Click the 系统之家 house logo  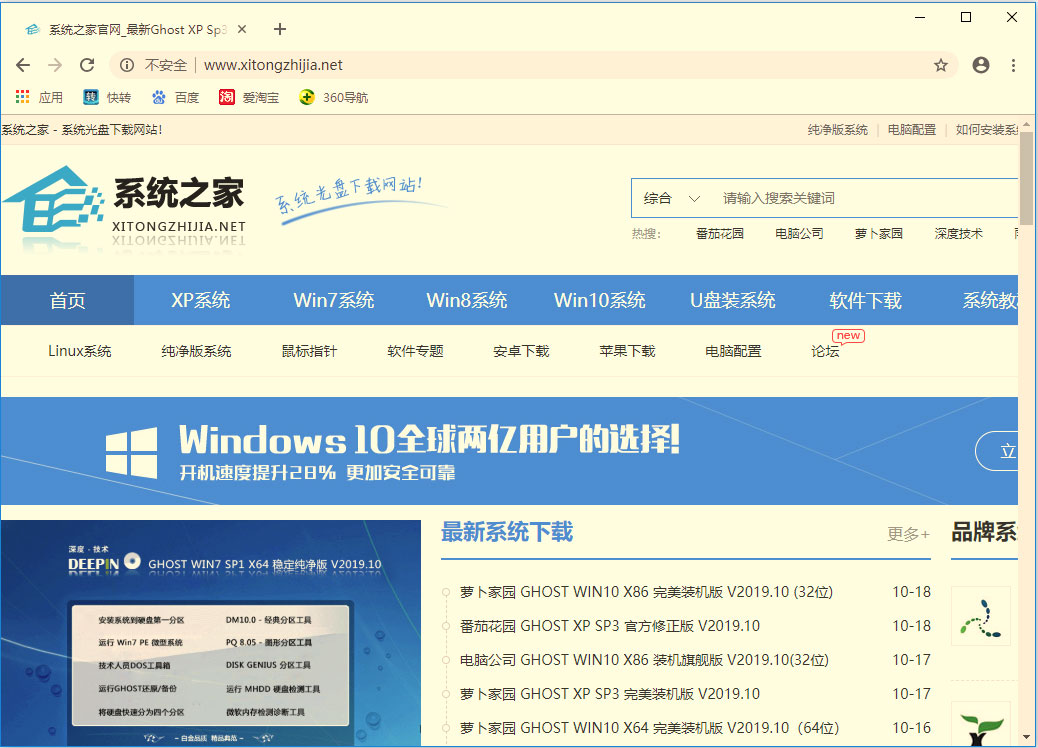tap(53, 200)
